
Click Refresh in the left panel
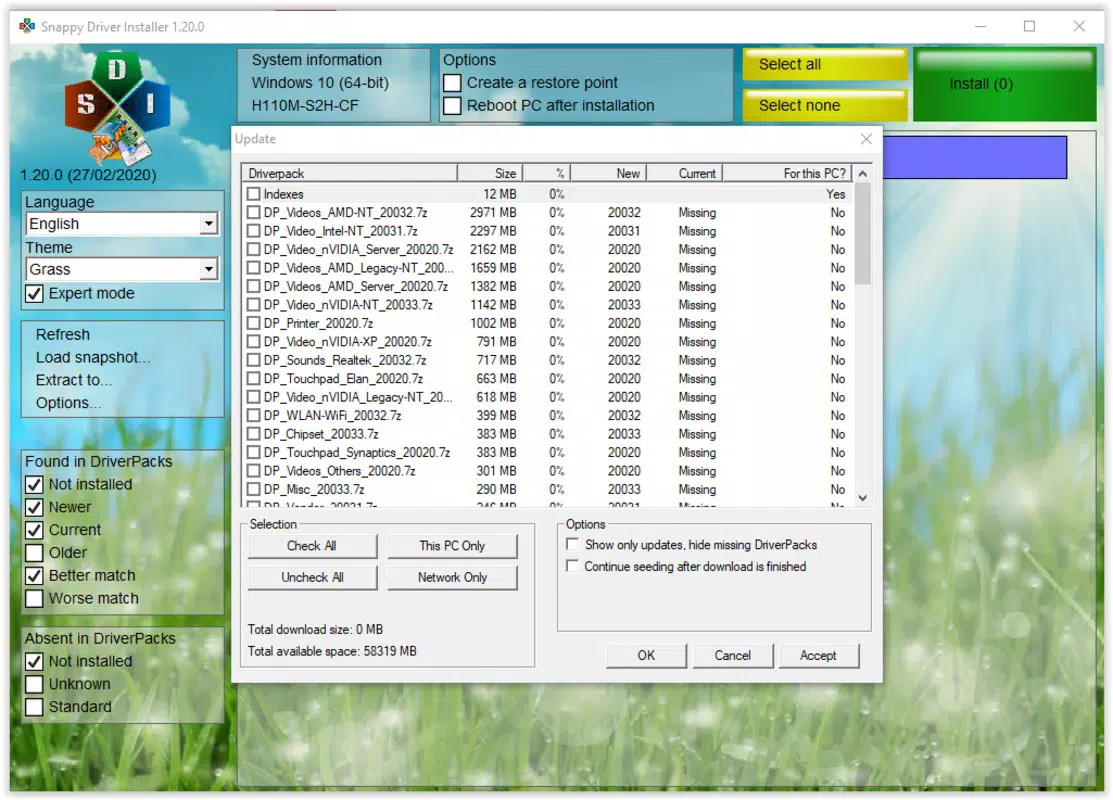coord(63,334)
